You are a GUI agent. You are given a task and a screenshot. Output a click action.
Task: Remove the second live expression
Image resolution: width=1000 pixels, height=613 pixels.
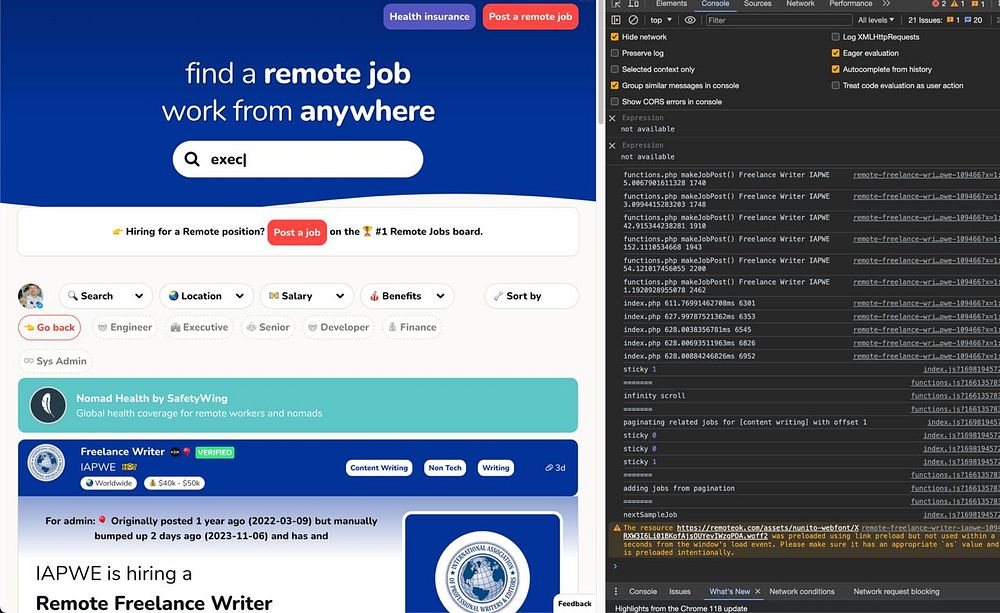(612, 145)
